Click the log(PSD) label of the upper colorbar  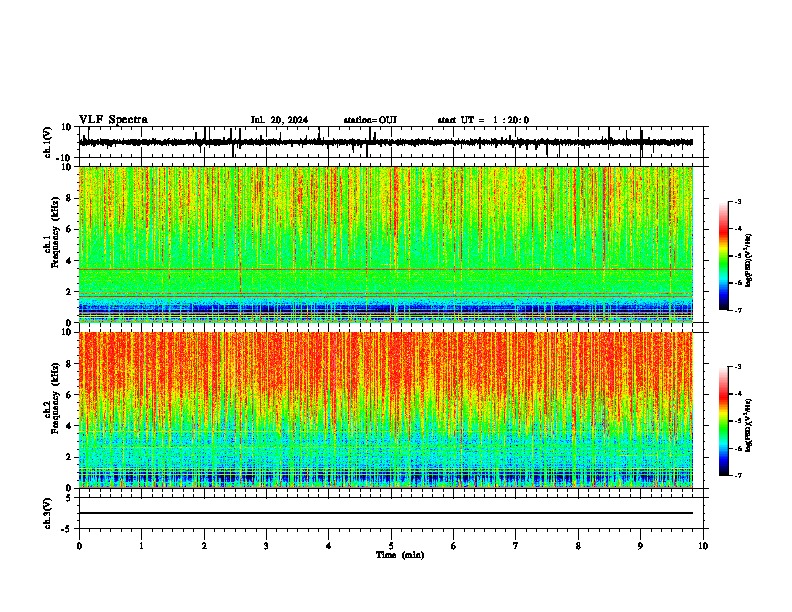tap(749, 260)
